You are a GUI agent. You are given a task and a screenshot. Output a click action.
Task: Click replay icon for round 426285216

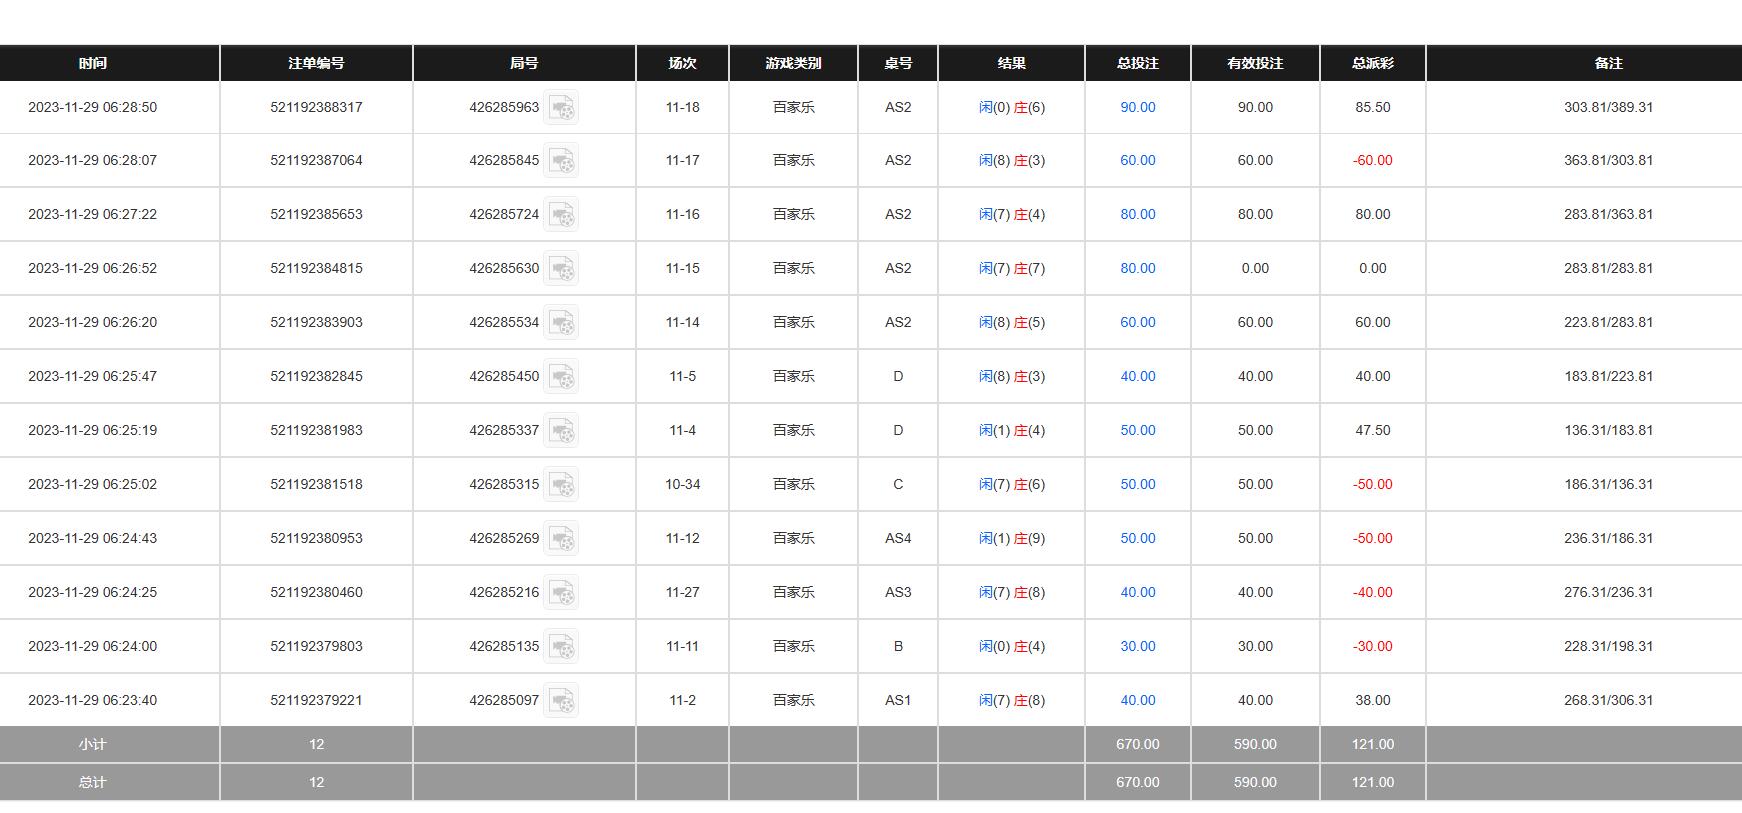click(561, 593)
